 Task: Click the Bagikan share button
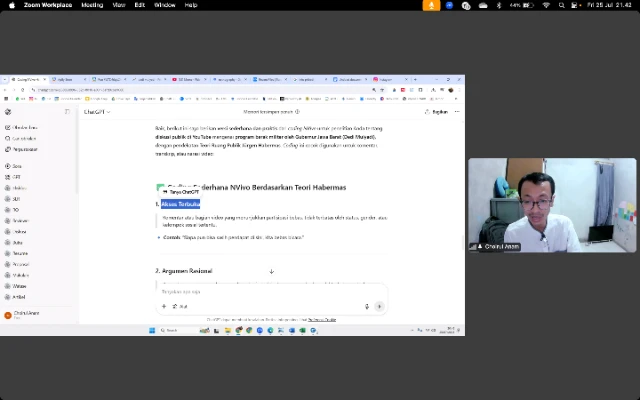(x=436, y=112)
